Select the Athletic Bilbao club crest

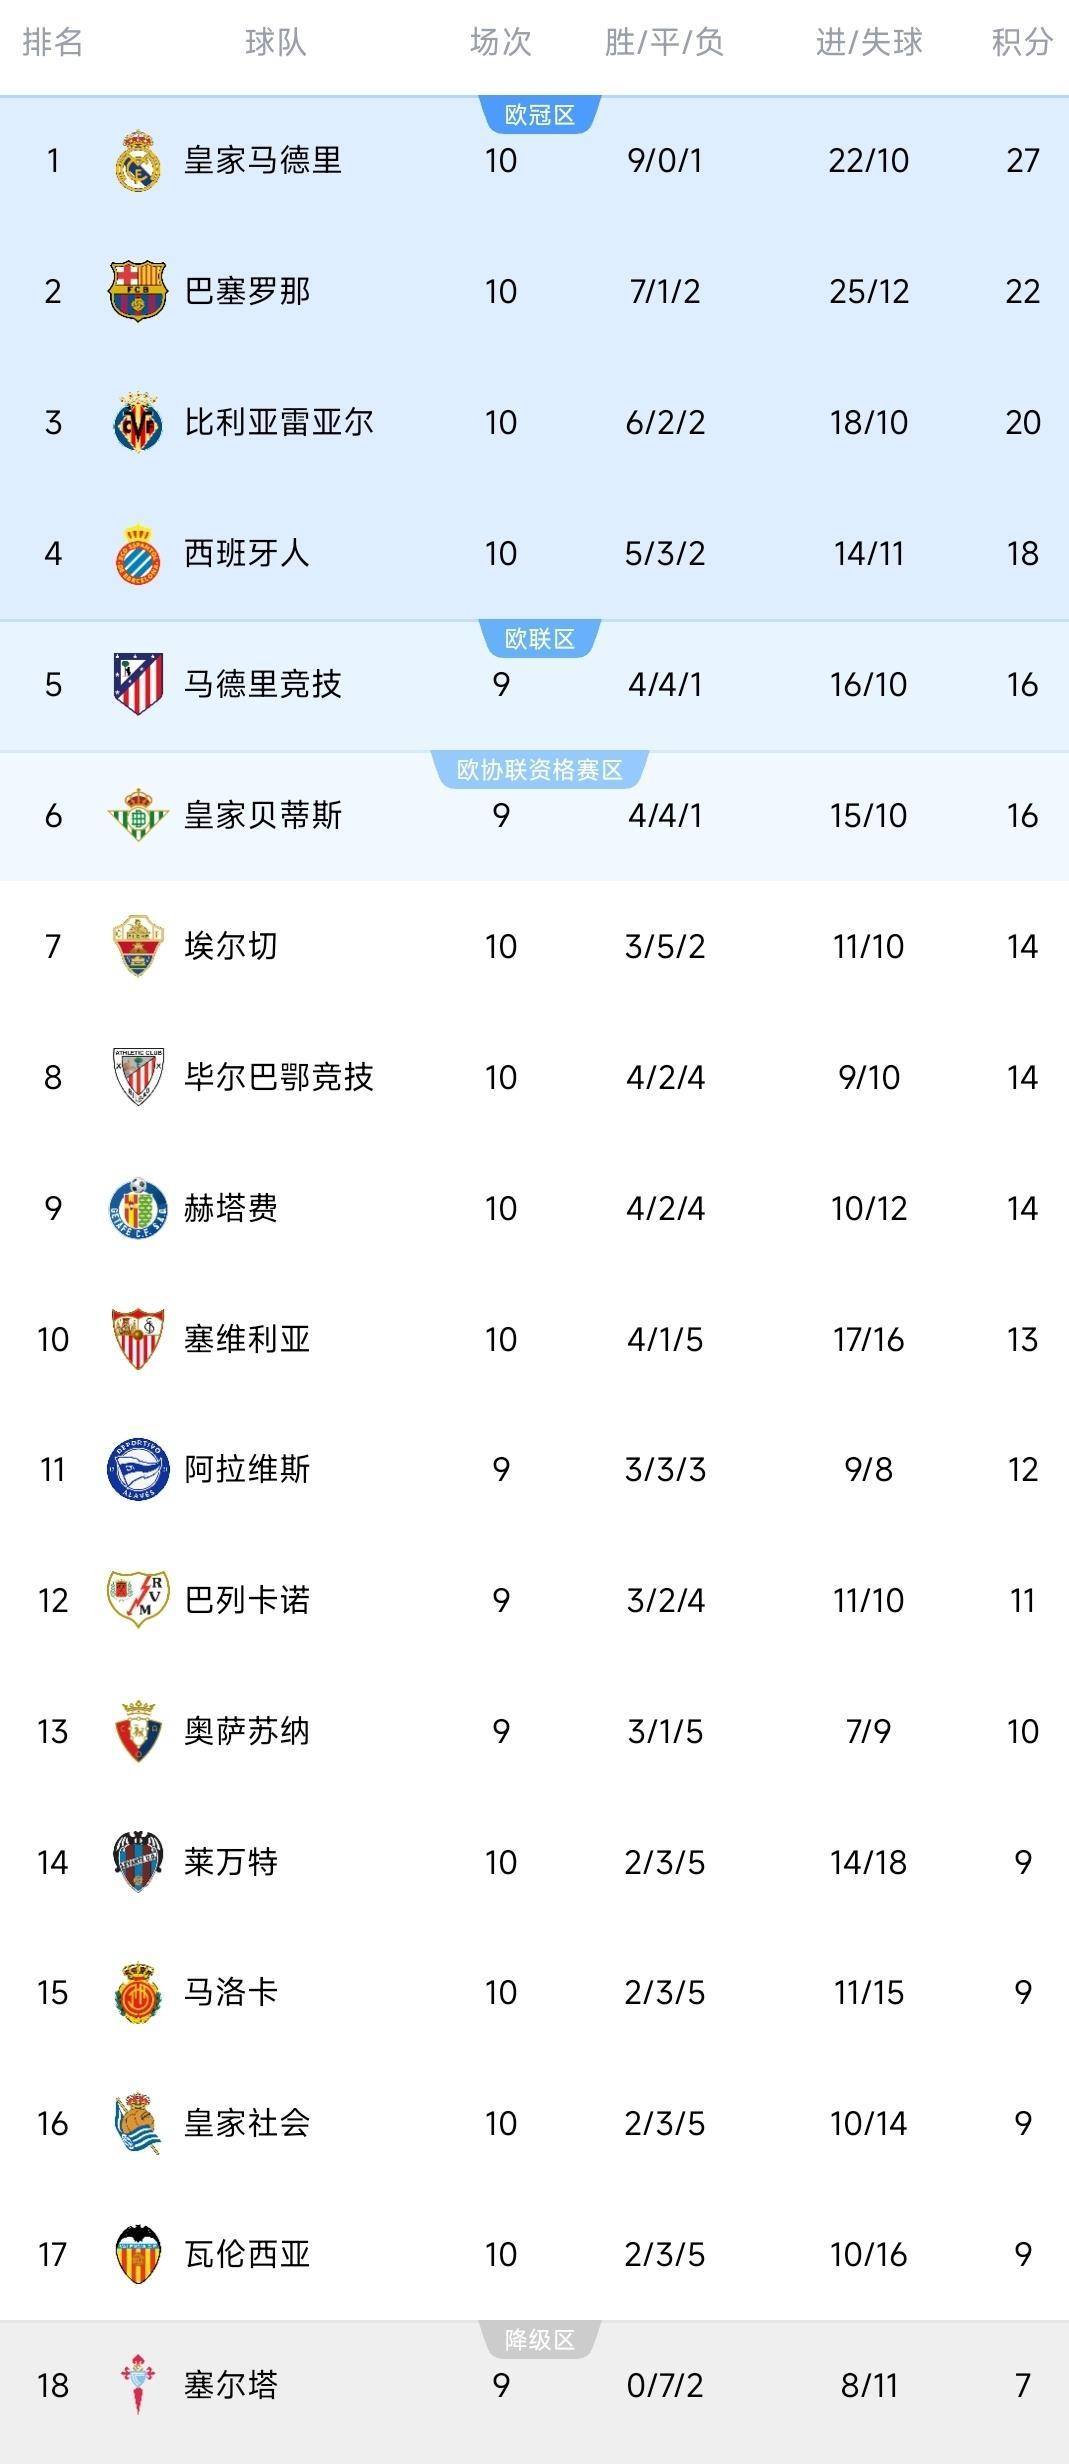pos(138,1077)
